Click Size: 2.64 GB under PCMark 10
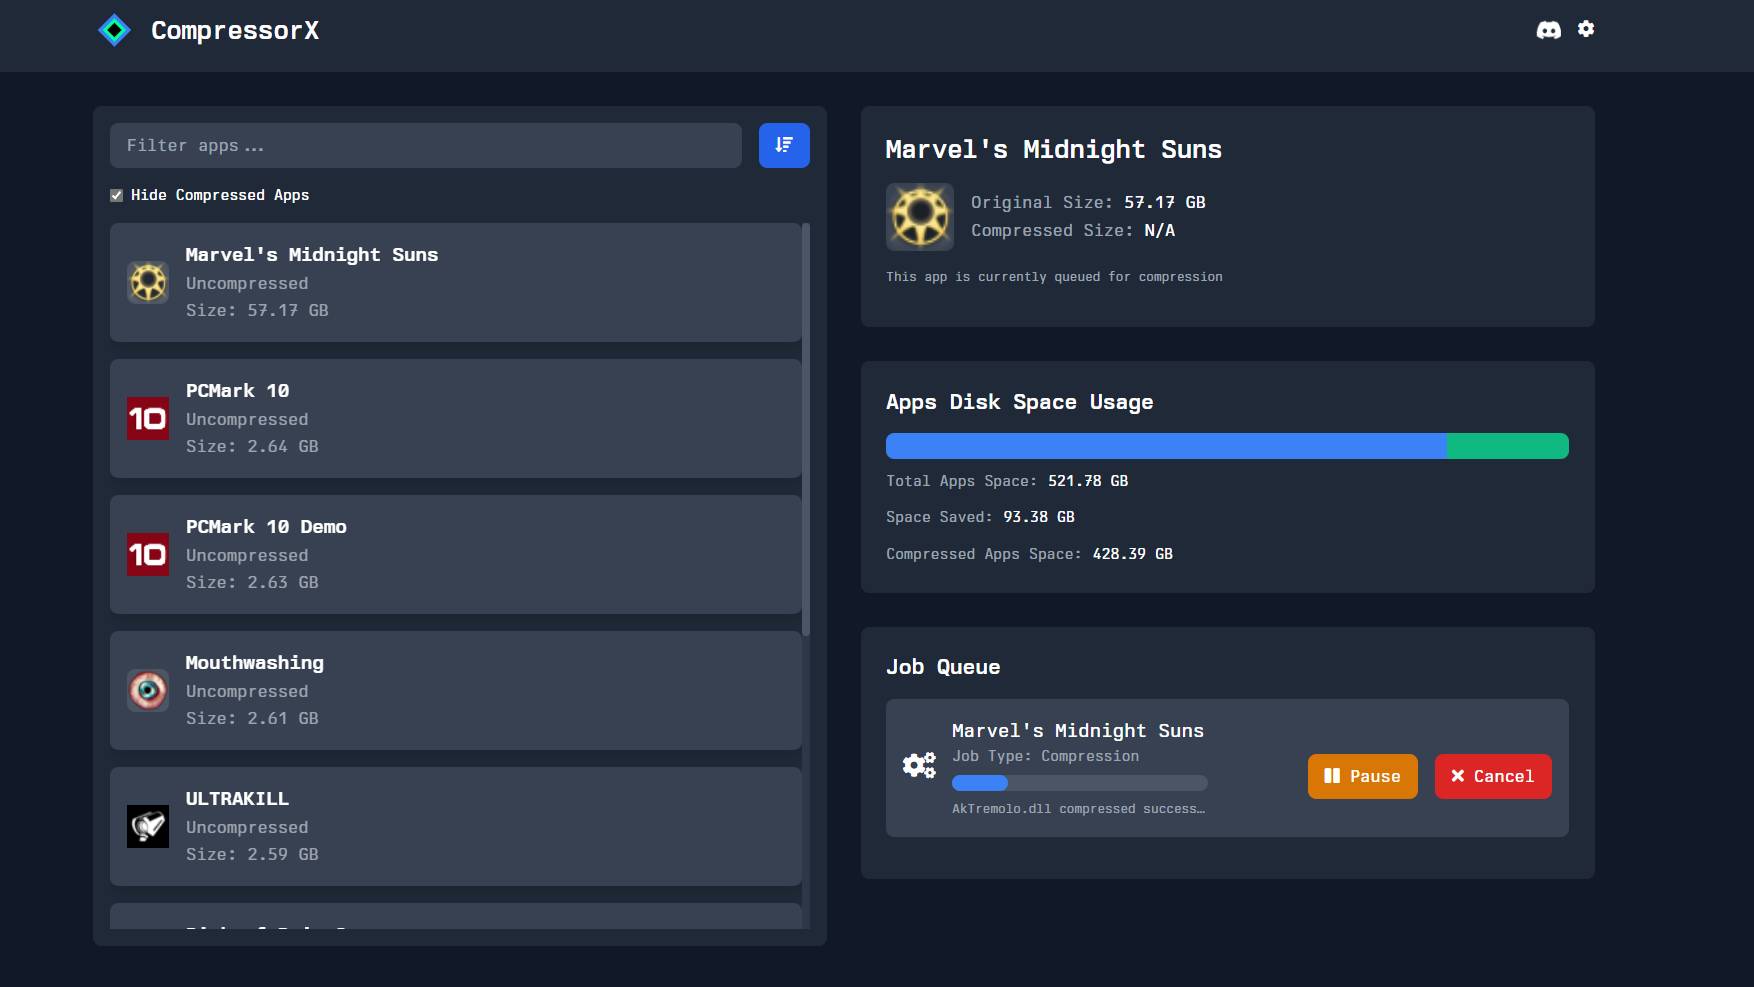 (252, 446)
